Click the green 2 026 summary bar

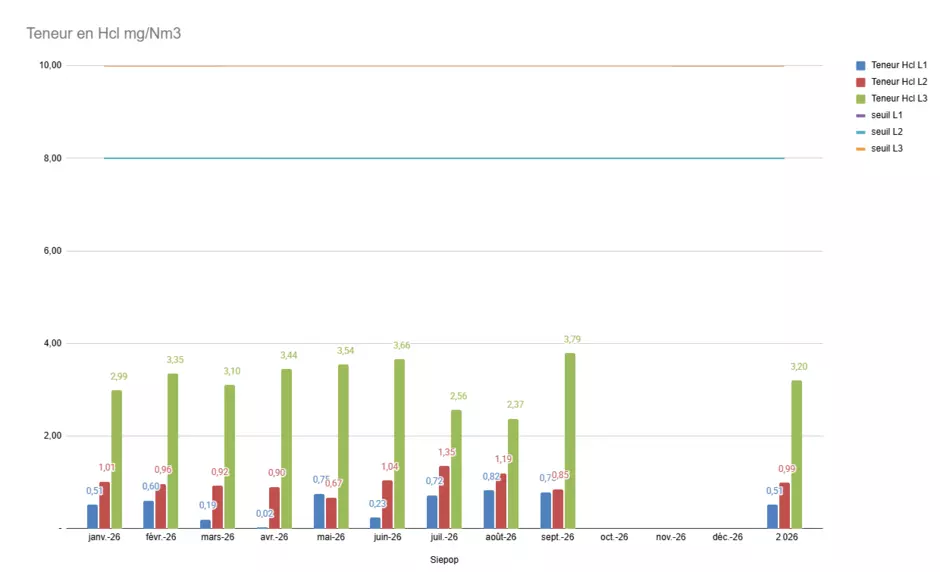click(796, 454)
